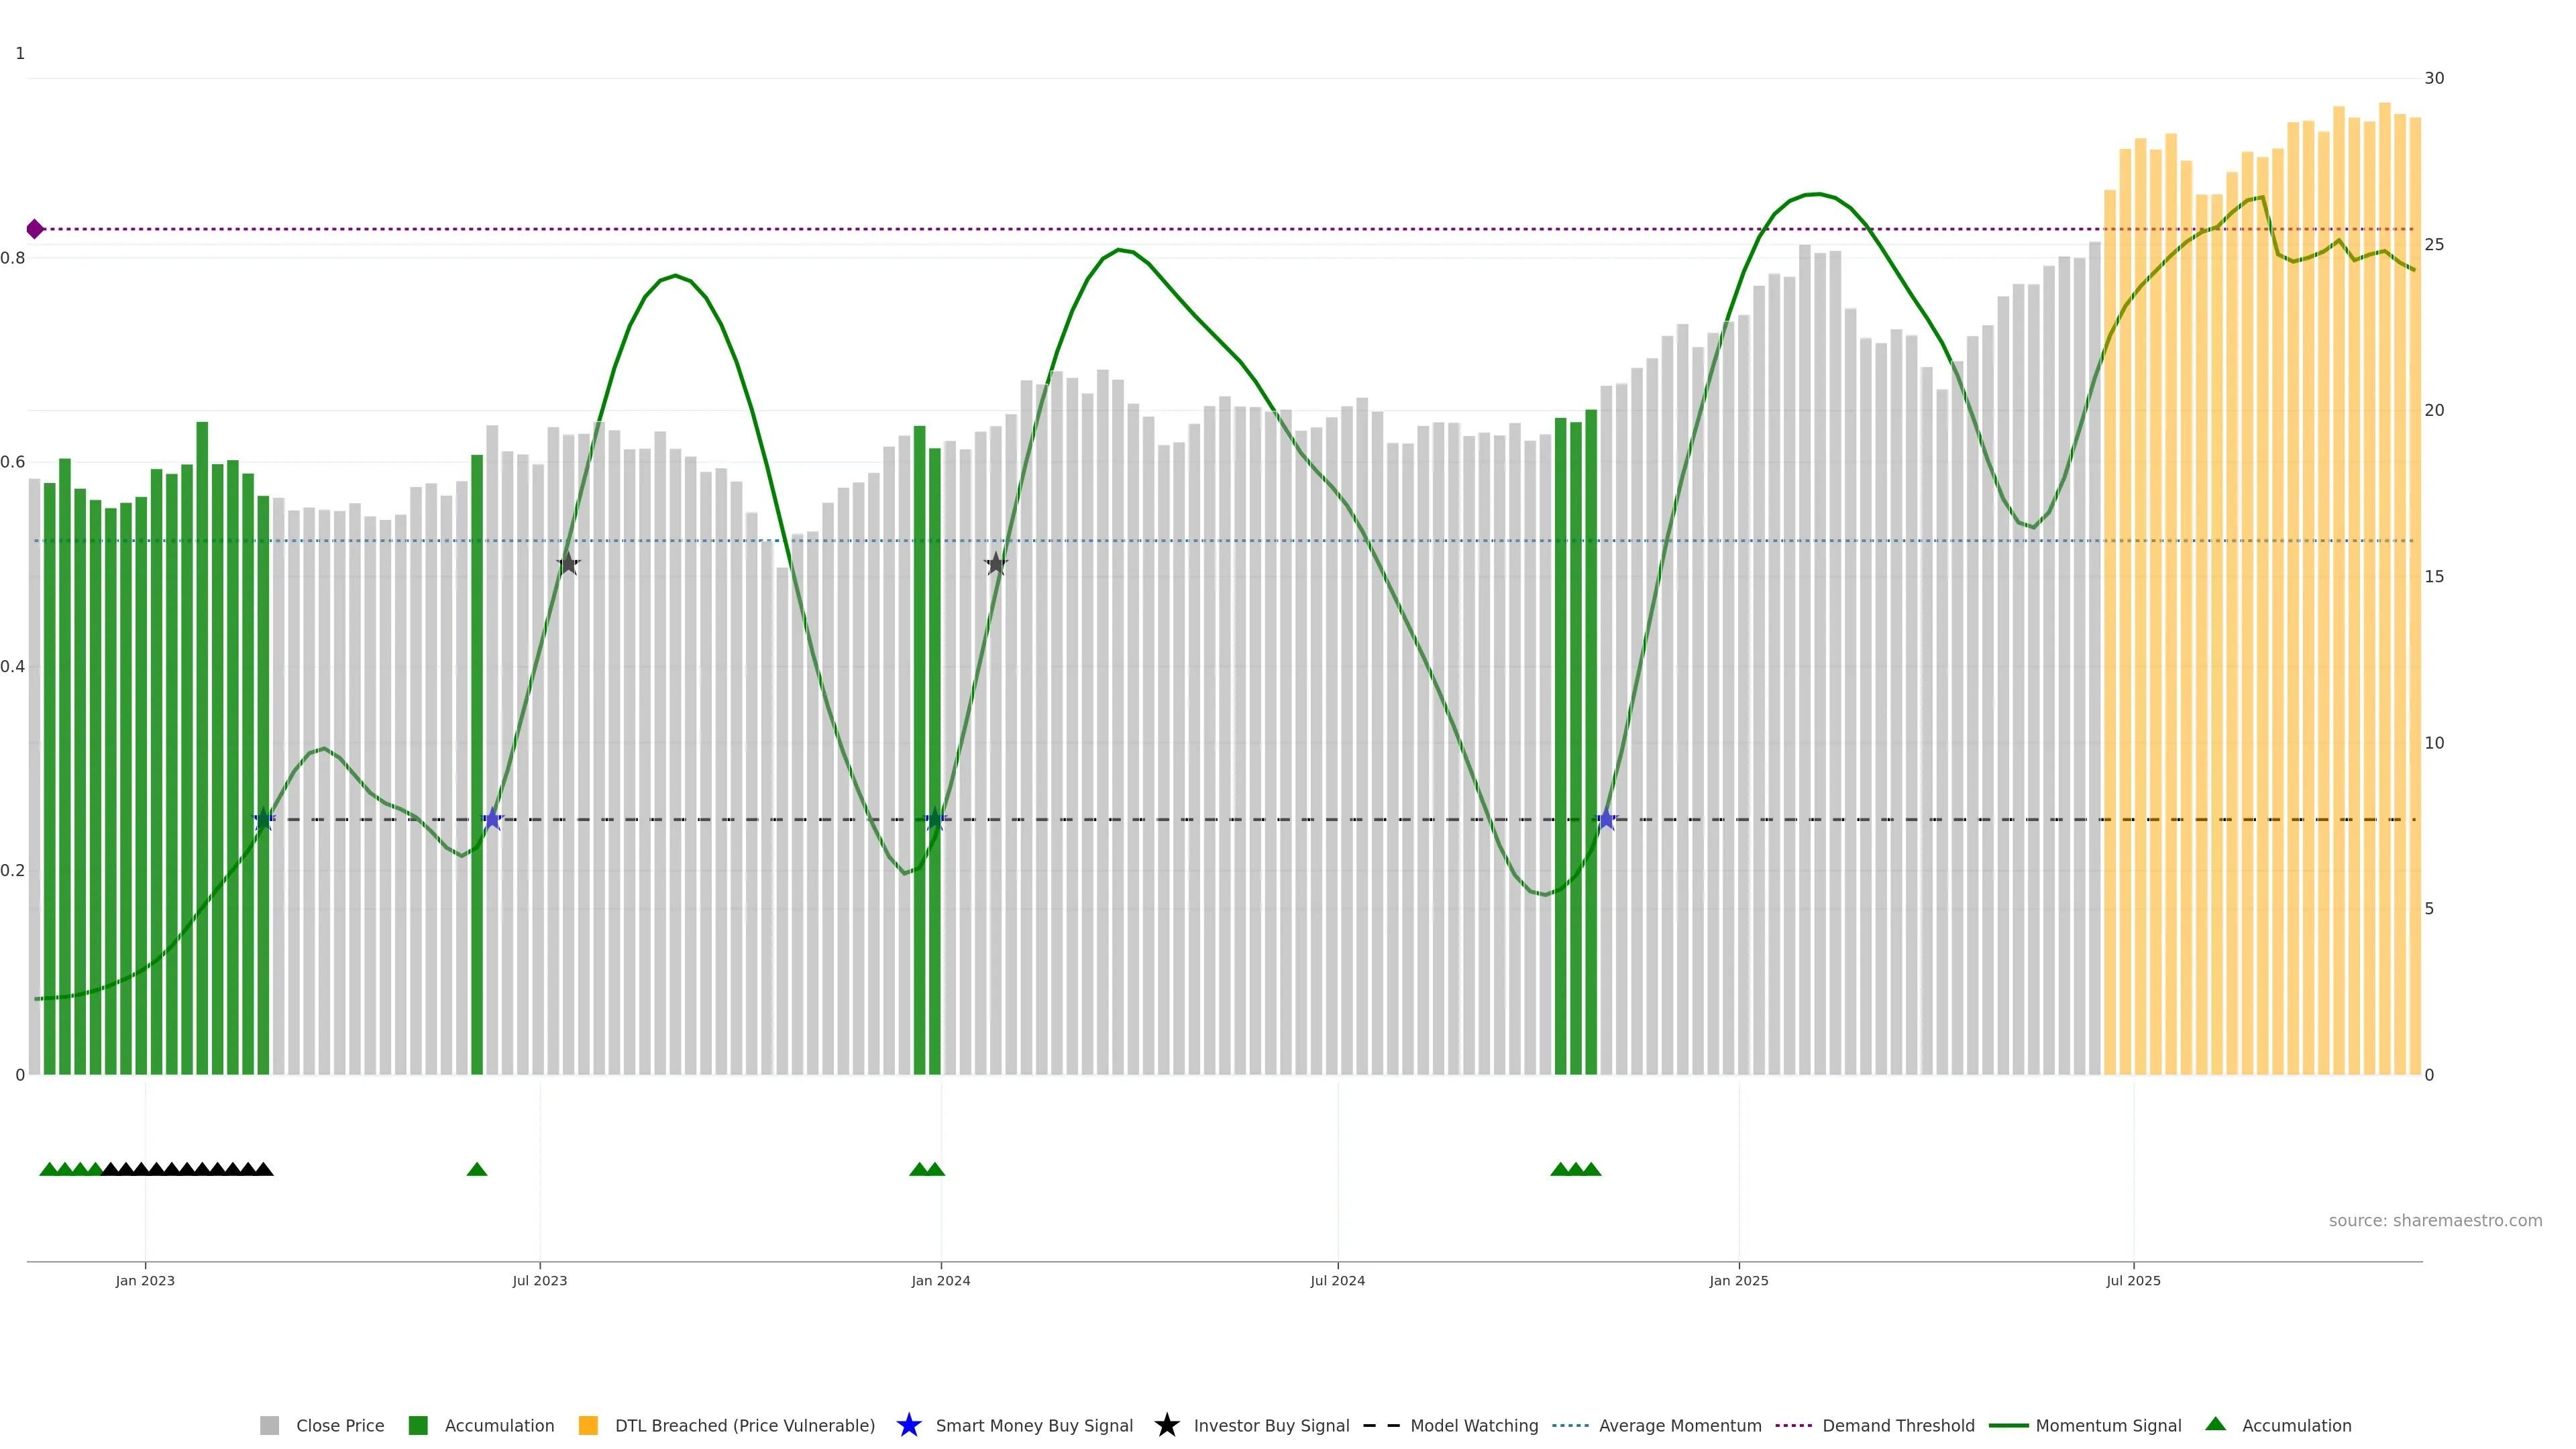2576x1449 pixels.
Task: Click the black star legend icon
Action: coord(1166,1425)
